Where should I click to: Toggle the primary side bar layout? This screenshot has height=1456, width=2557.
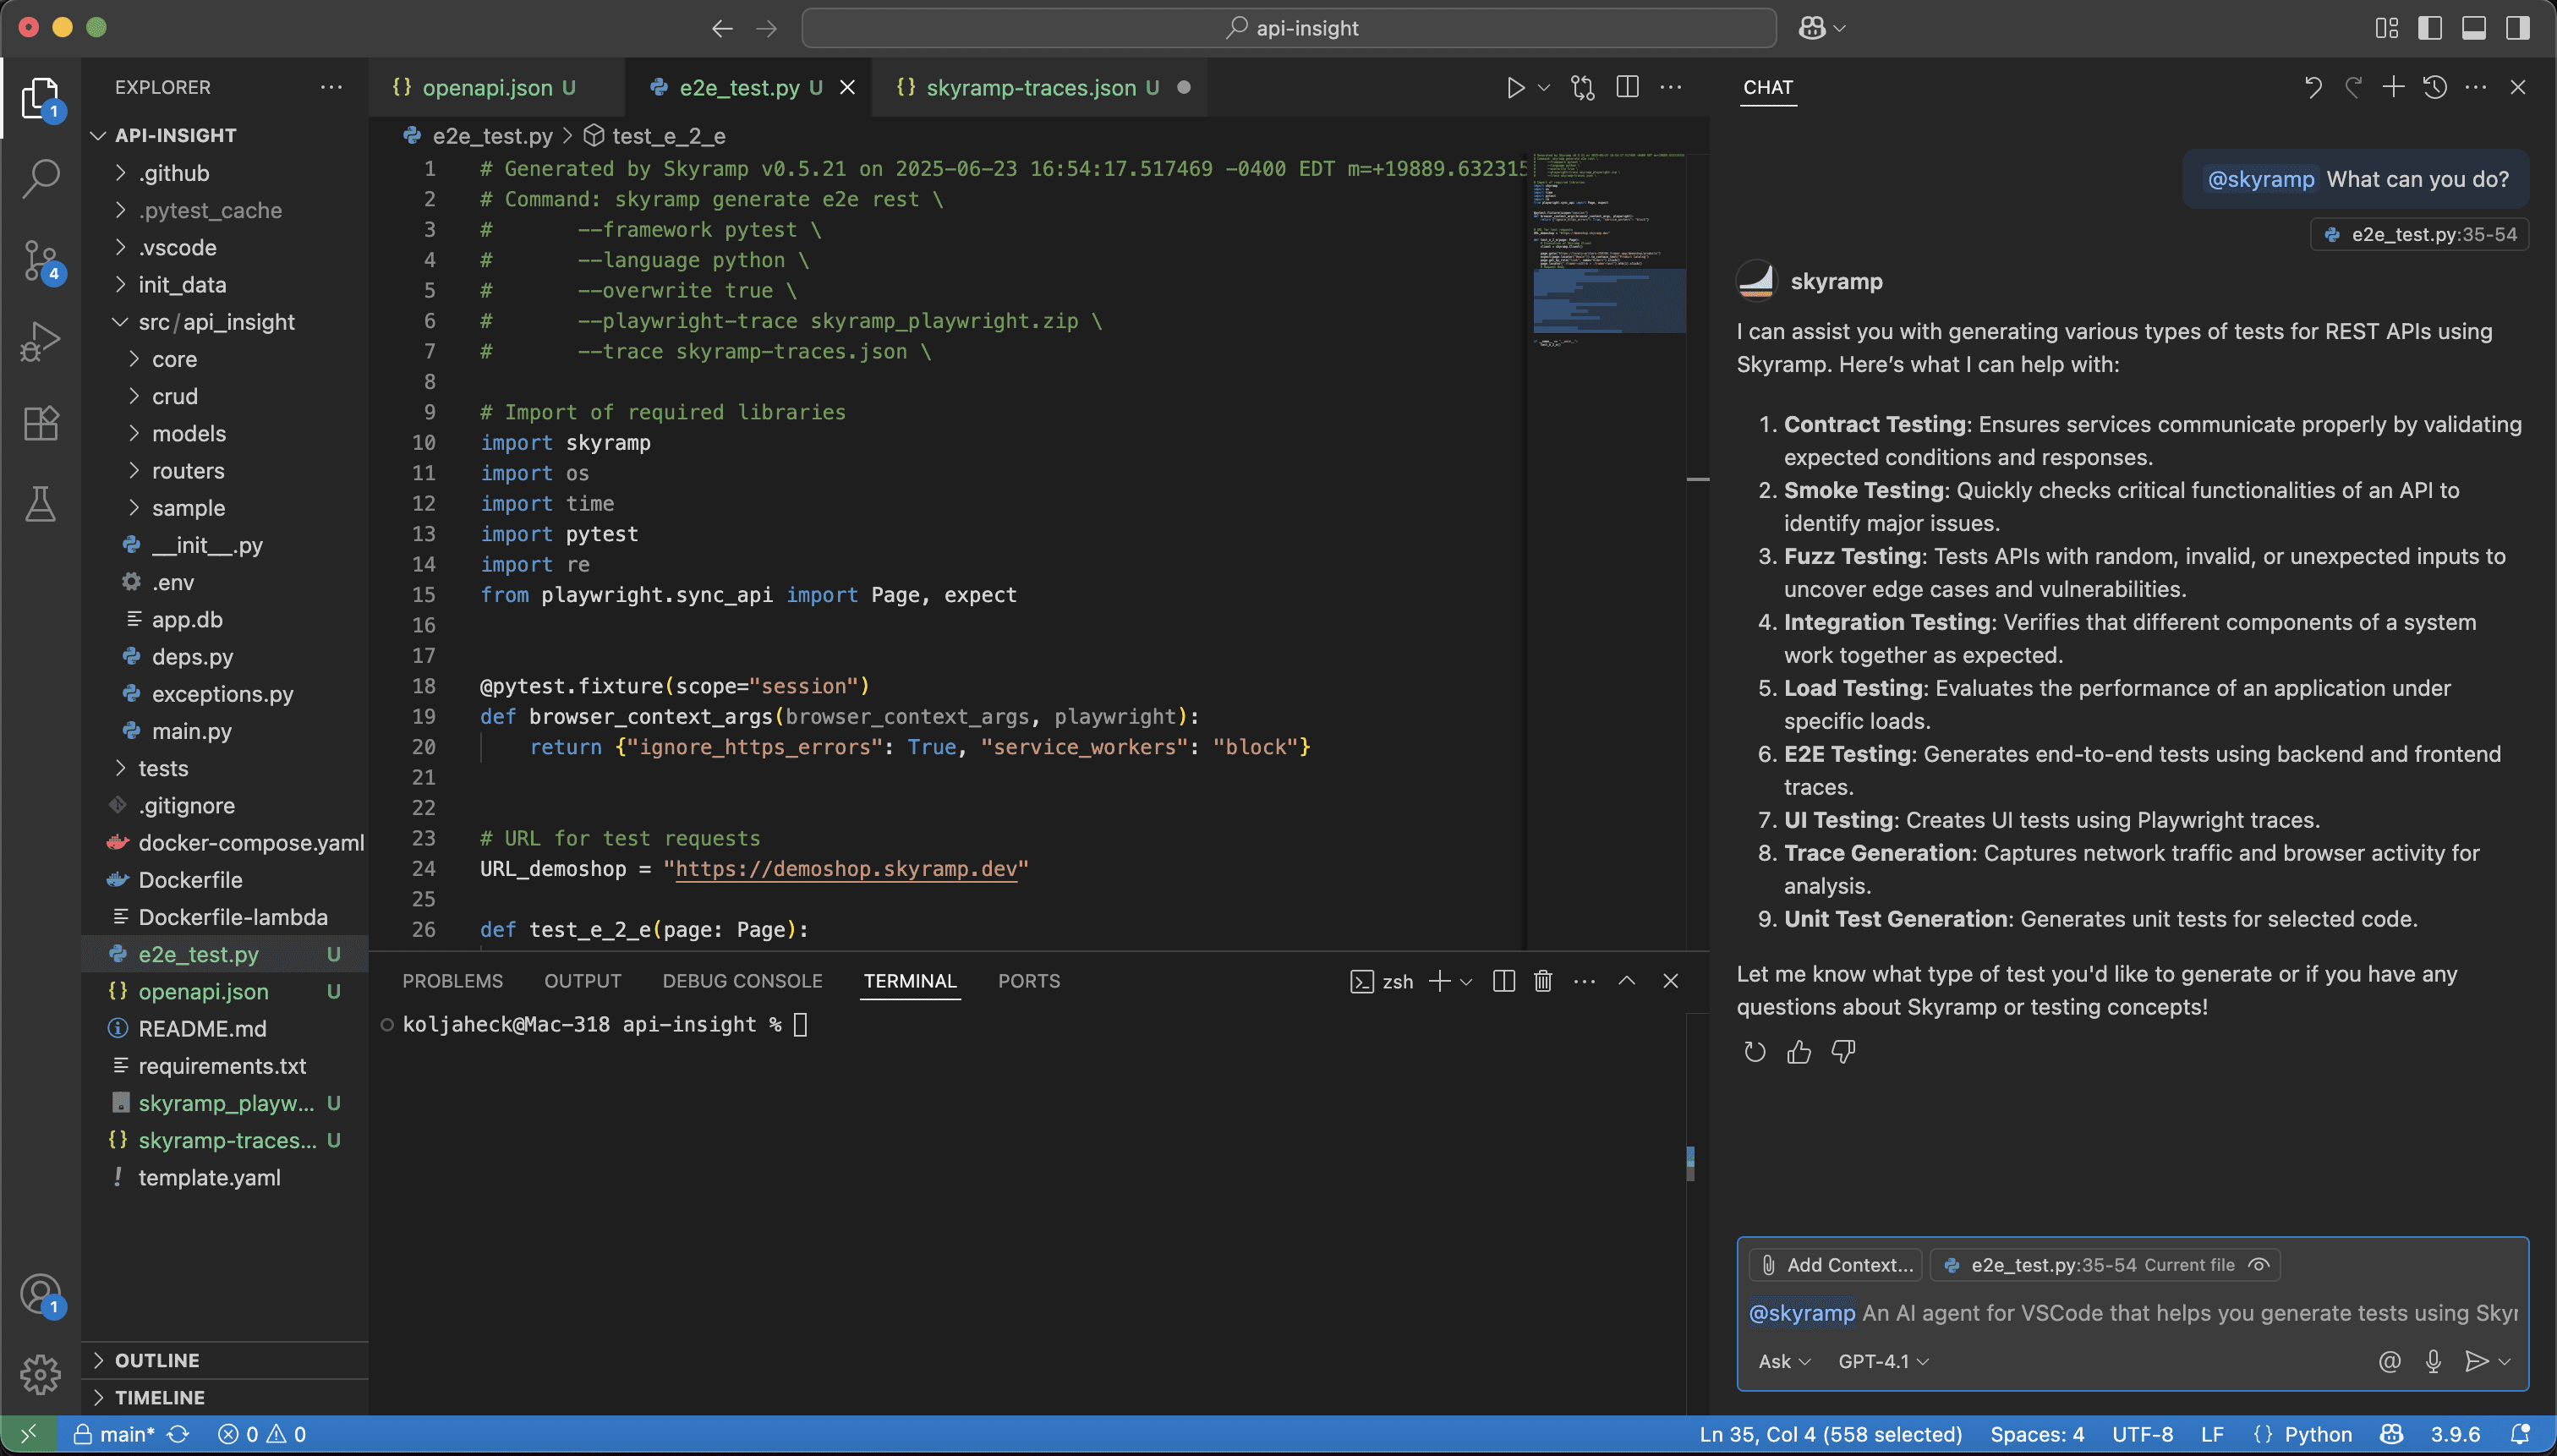click(x=2429, y=28)
